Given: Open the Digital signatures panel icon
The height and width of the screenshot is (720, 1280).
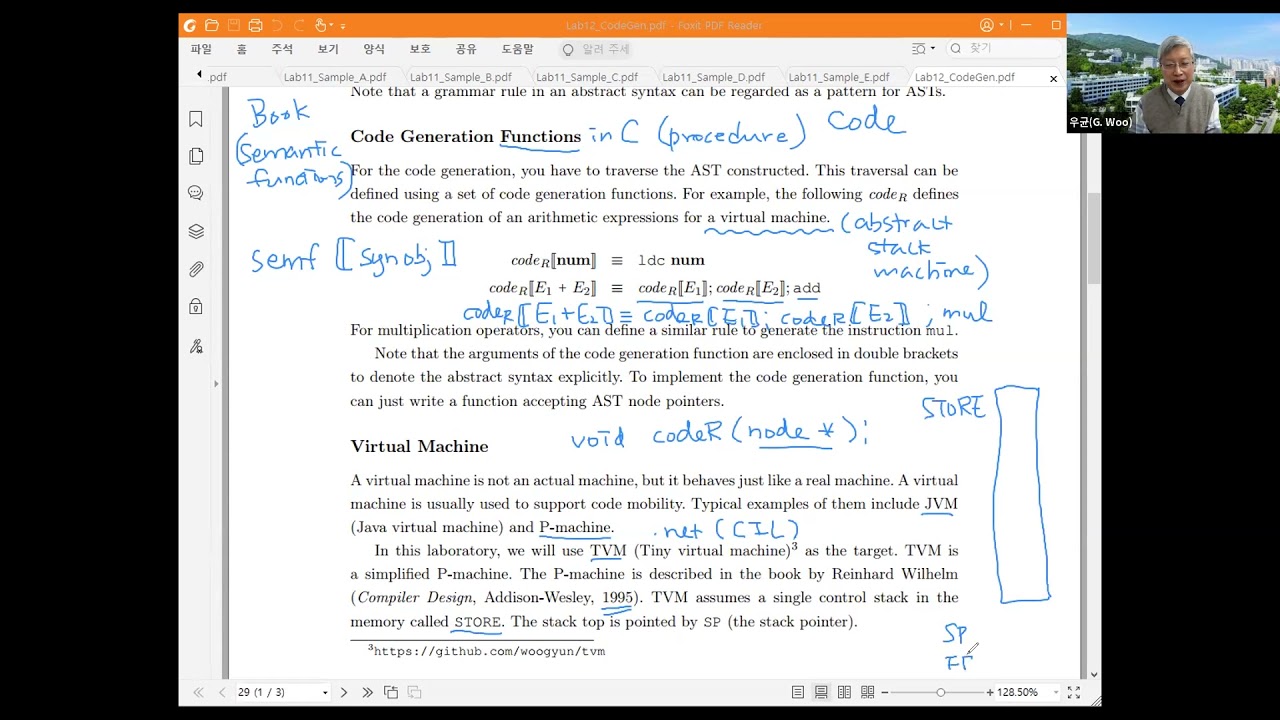Looking at the screenshot, I should coord(196,346).
